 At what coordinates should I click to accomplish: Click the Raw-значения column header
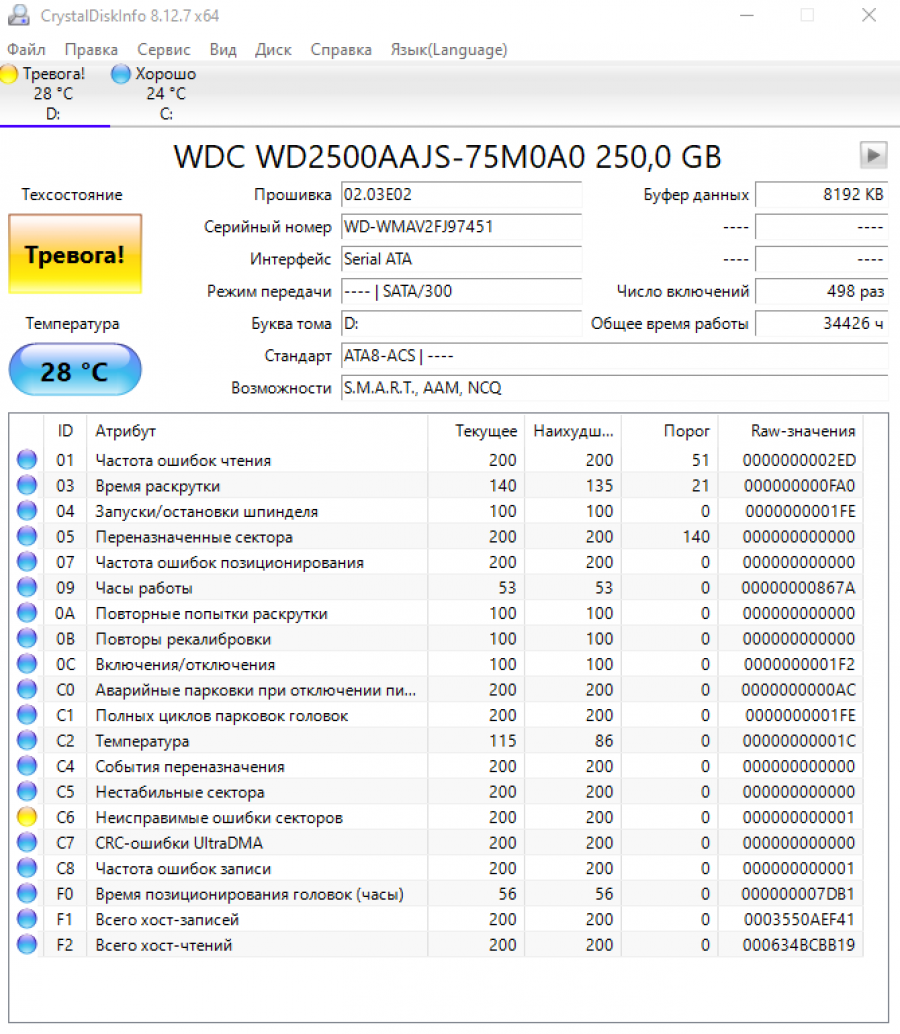coord(802,431)
